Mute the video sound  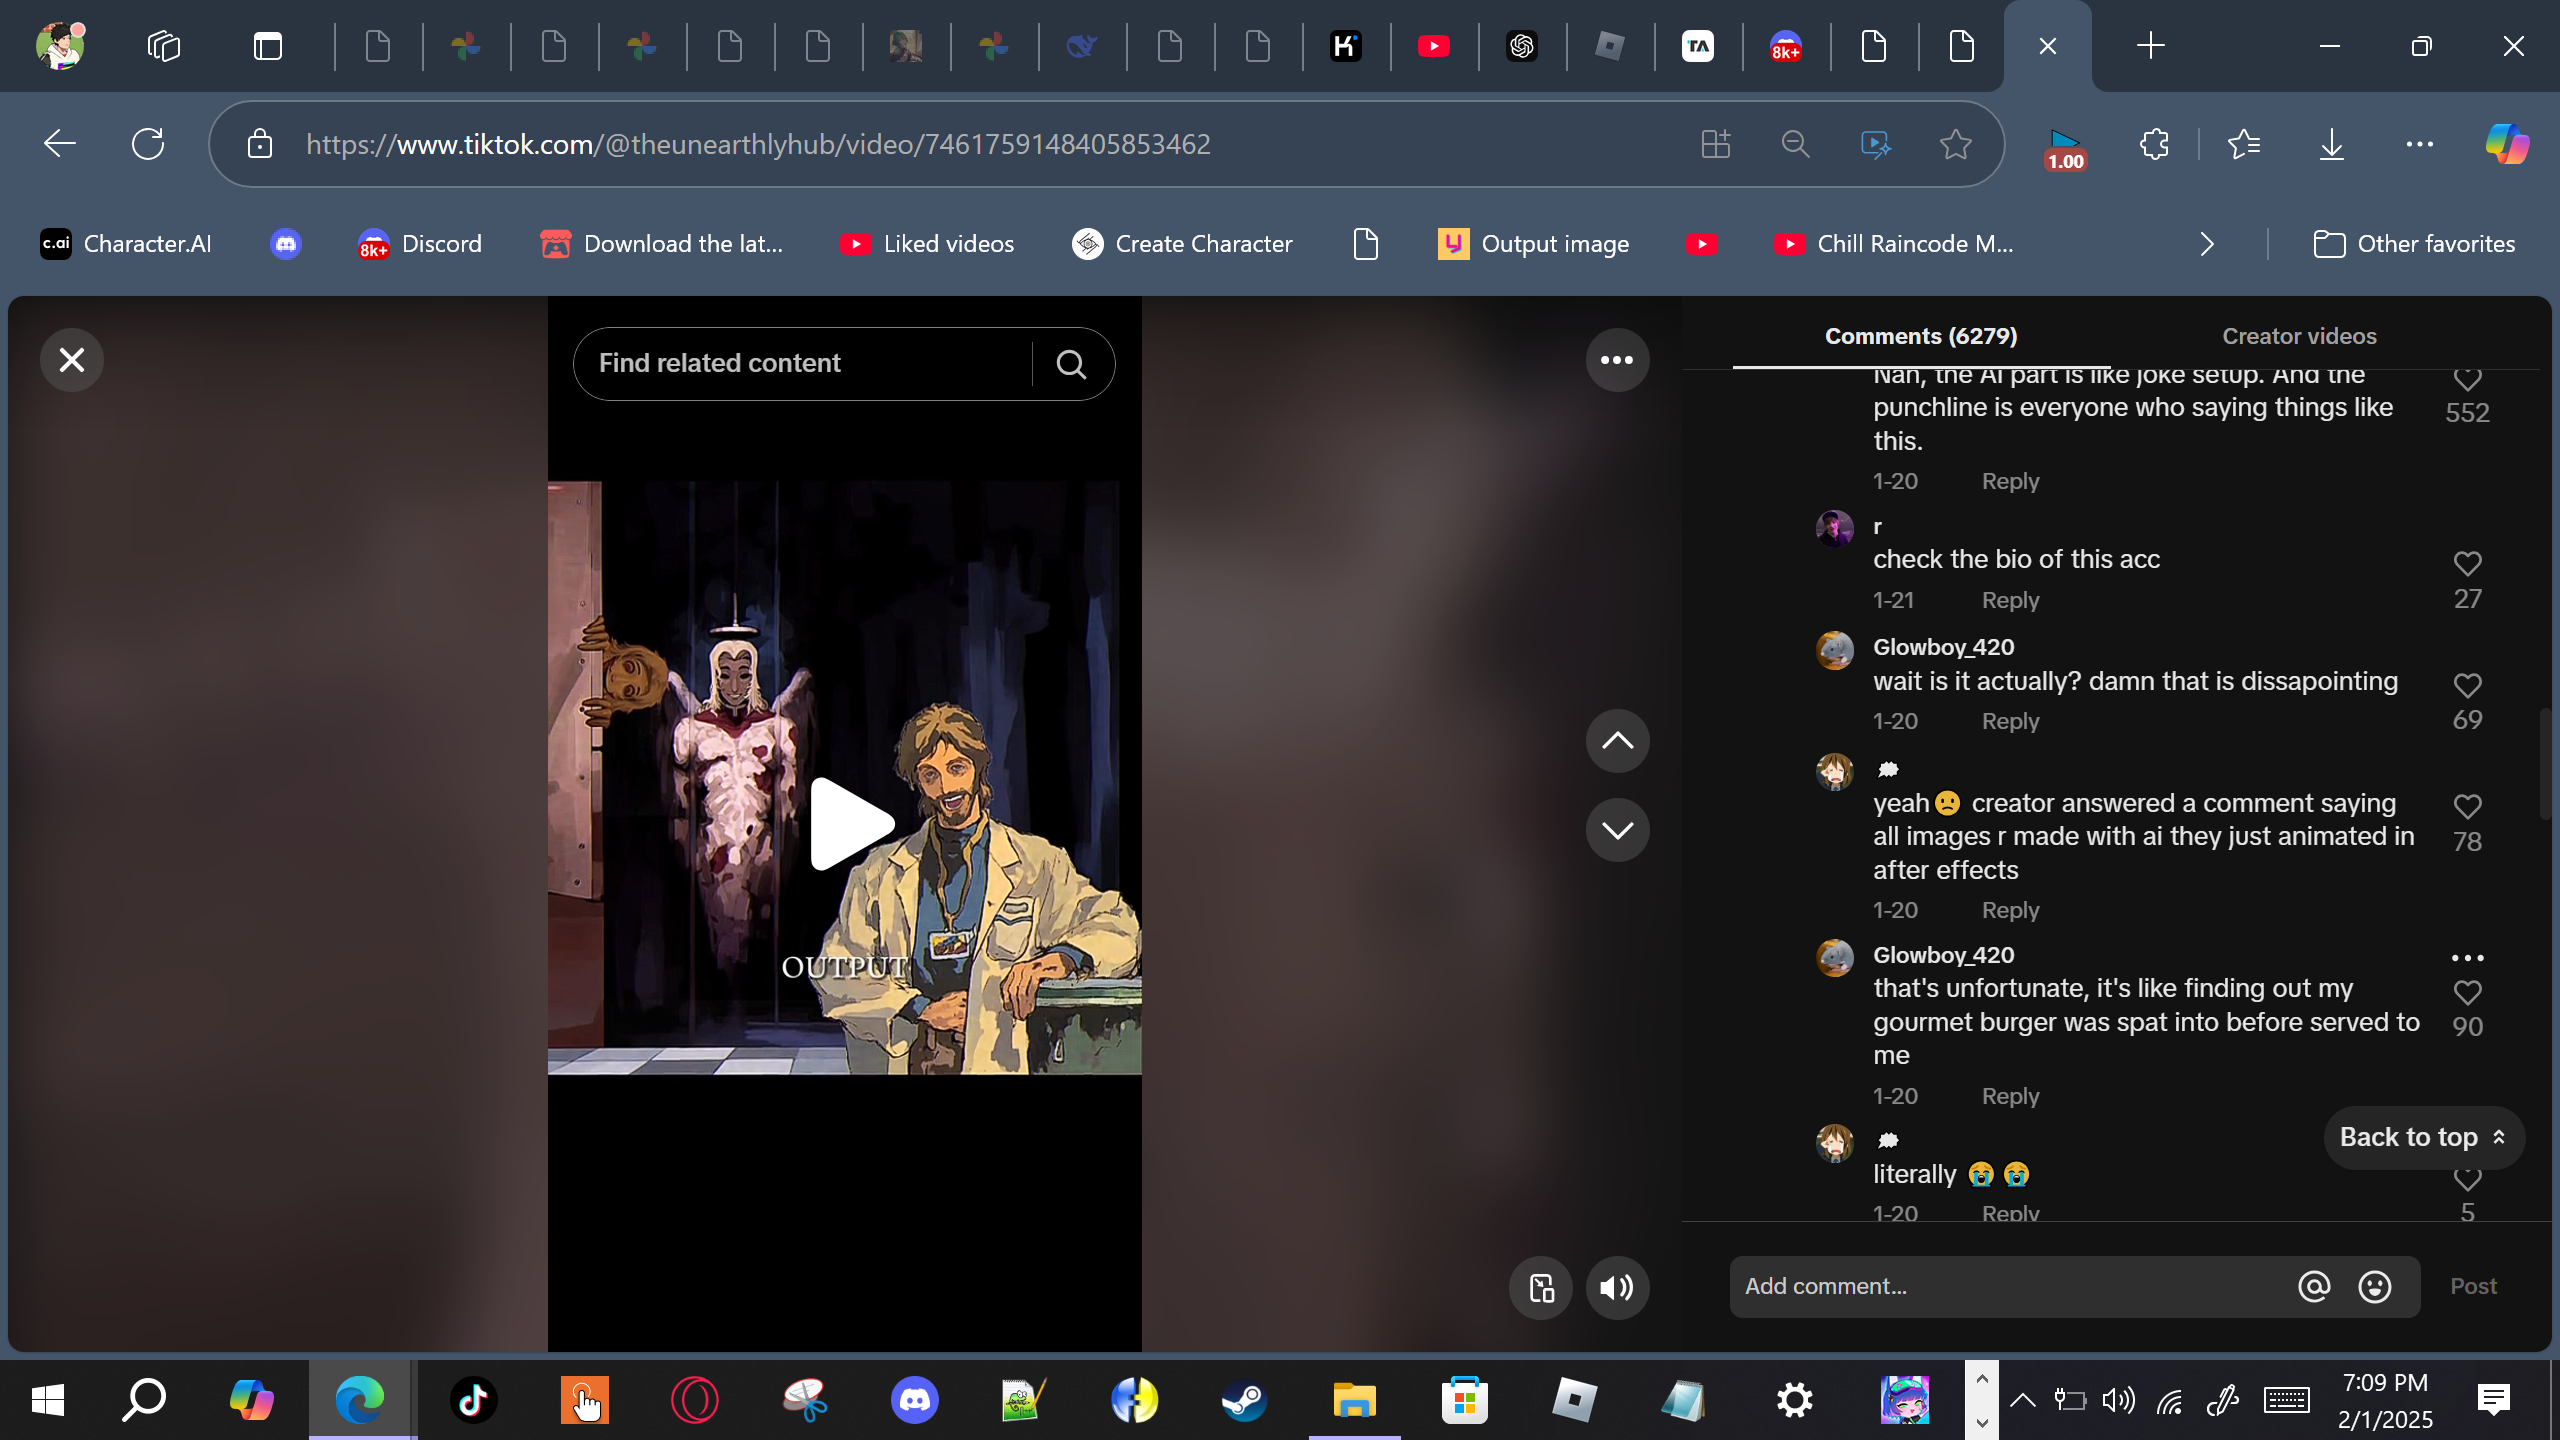click(x=1617, y=1287)
